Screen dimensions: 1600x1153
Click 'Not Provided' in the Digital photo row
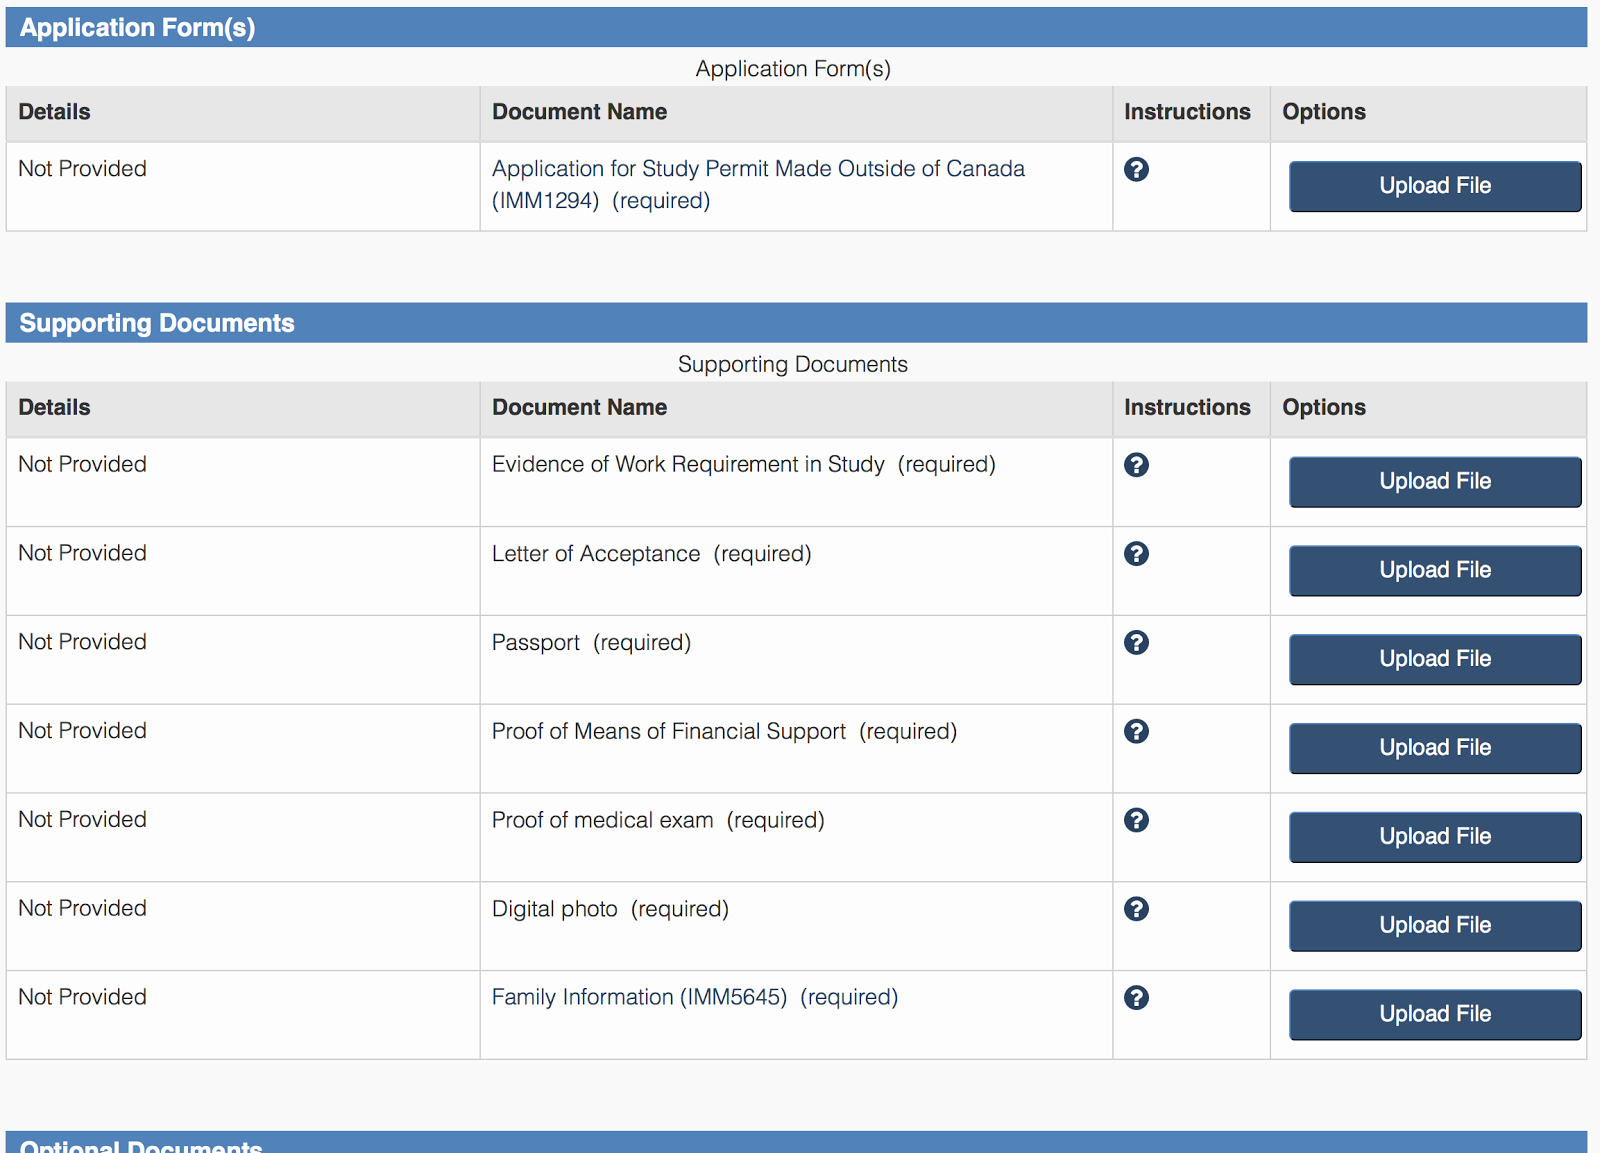pos(82,908)
